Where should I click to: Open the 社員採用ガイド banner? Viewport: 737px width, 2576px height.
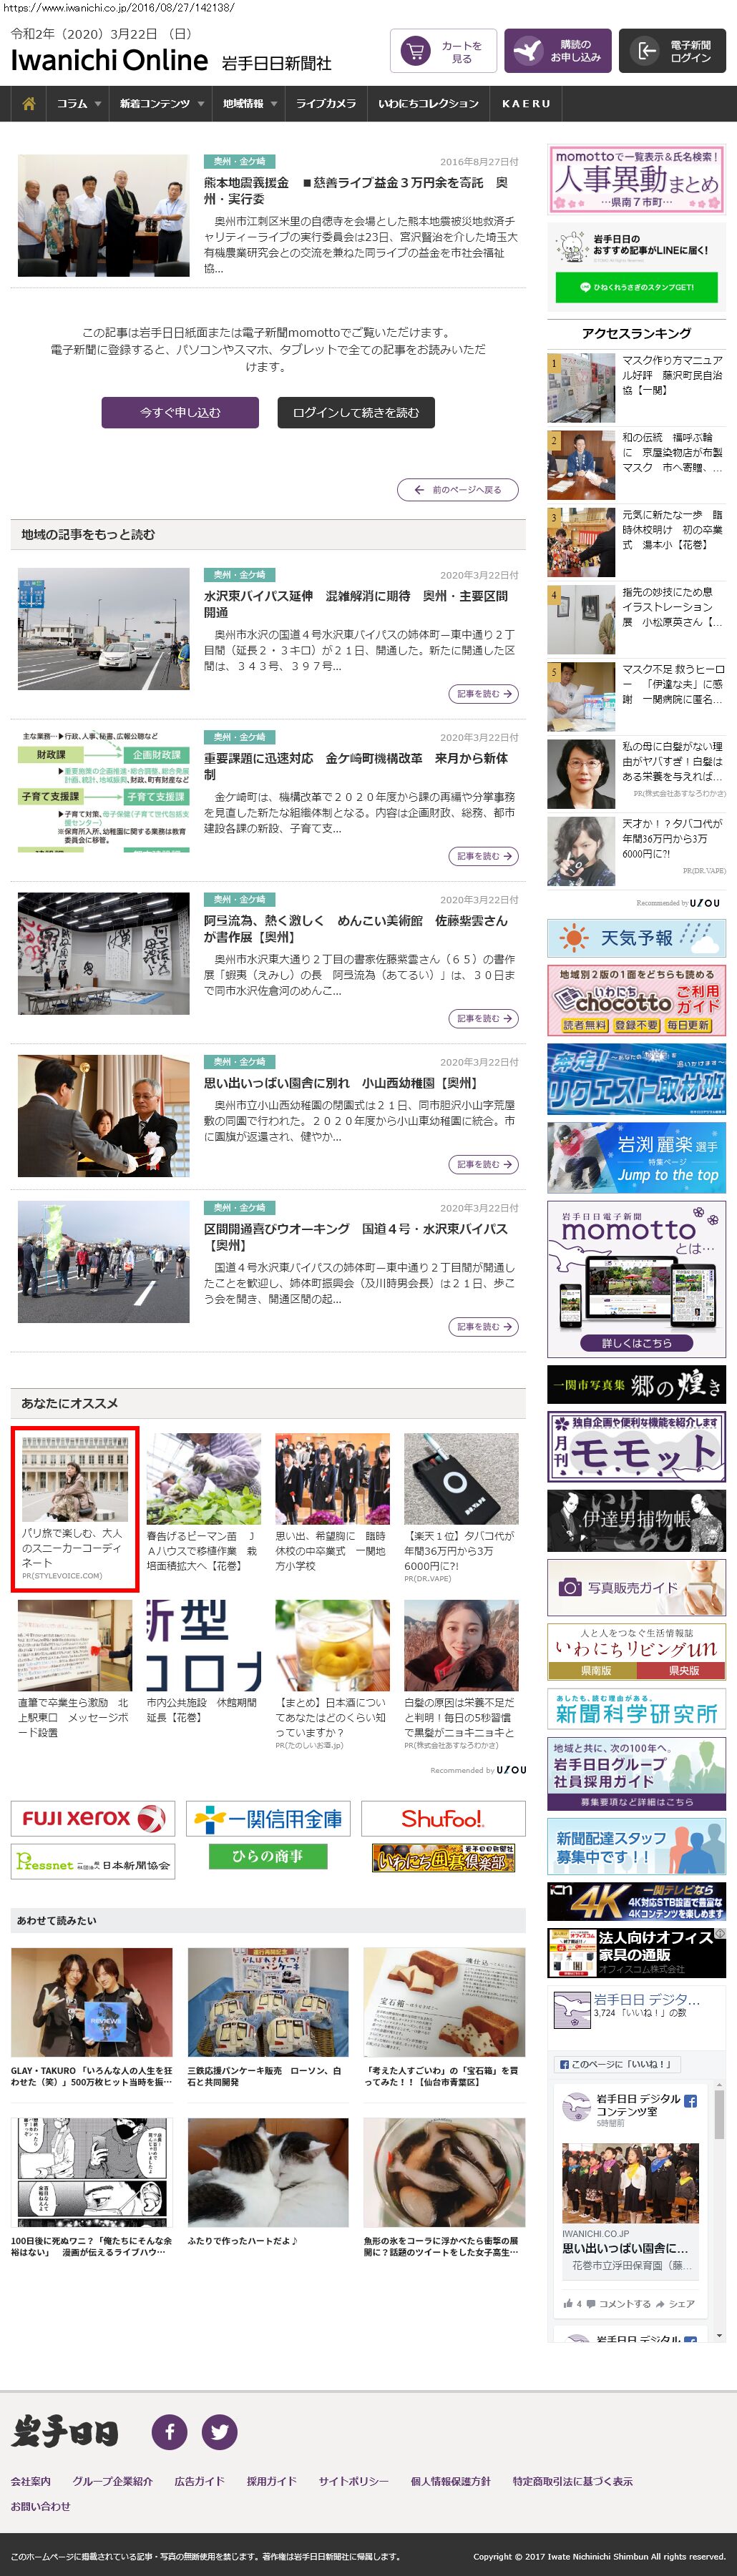tap(636, 1774)
